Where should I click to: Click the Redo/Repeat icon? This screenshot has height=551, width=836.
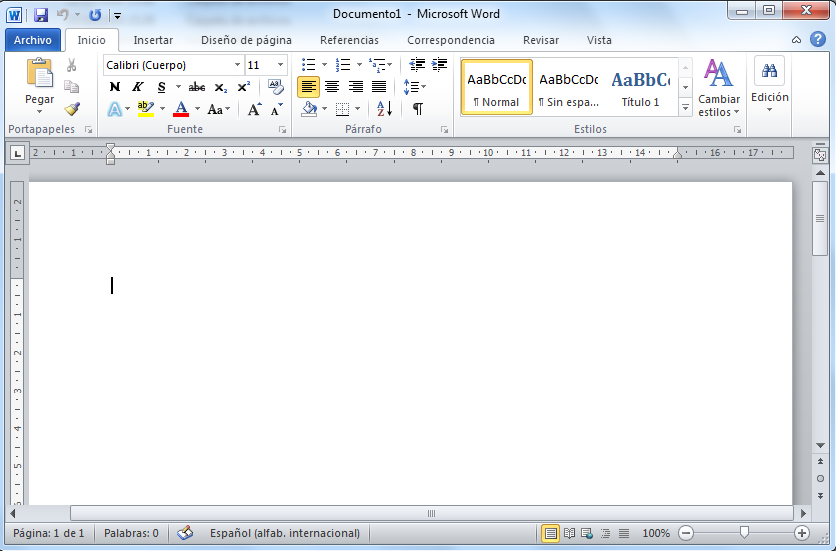95,15
